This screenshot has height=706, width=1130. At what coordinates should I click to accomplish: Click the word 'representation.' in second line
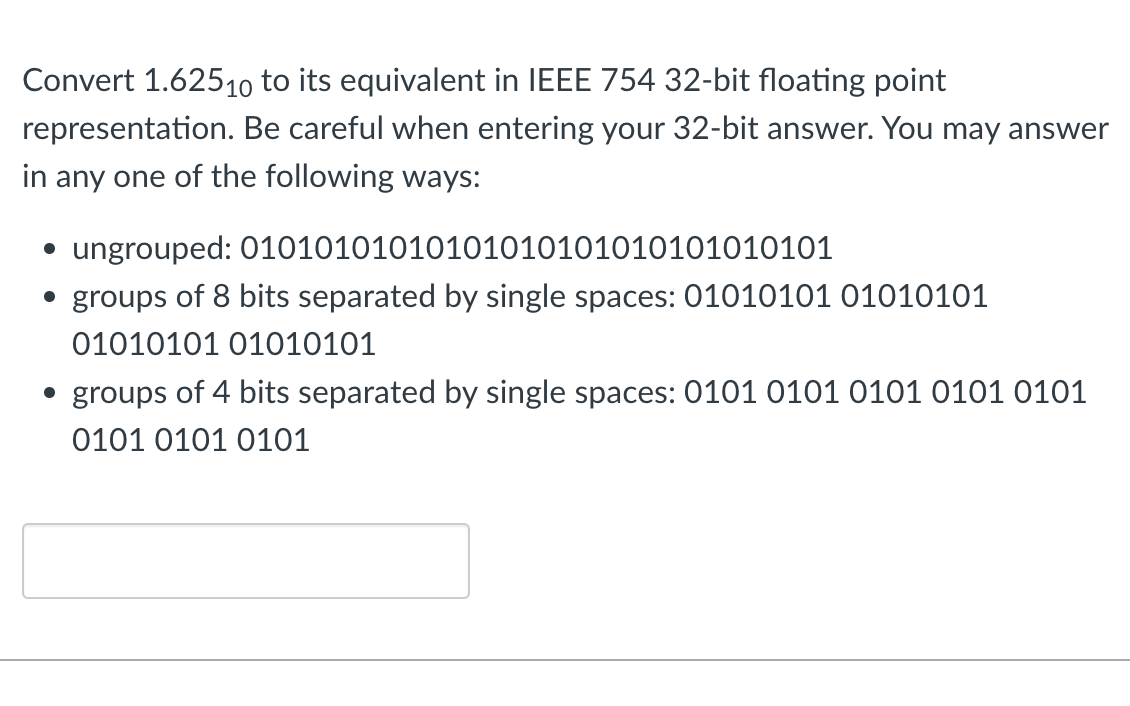click(129, 129)
